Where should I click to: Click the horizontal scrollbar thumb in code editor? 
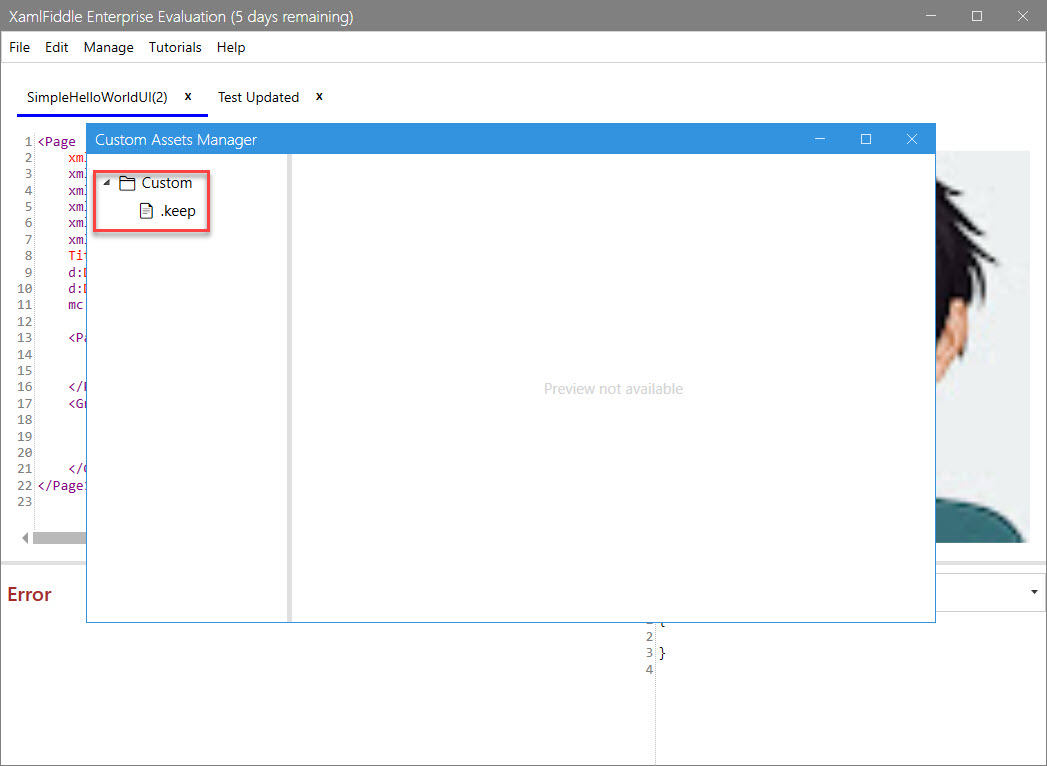[59, 538]
